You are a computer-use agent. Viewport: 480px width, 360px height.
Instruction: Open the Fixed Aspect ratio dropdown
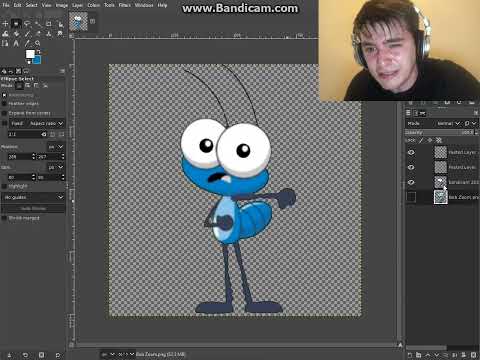click(37, 123)
